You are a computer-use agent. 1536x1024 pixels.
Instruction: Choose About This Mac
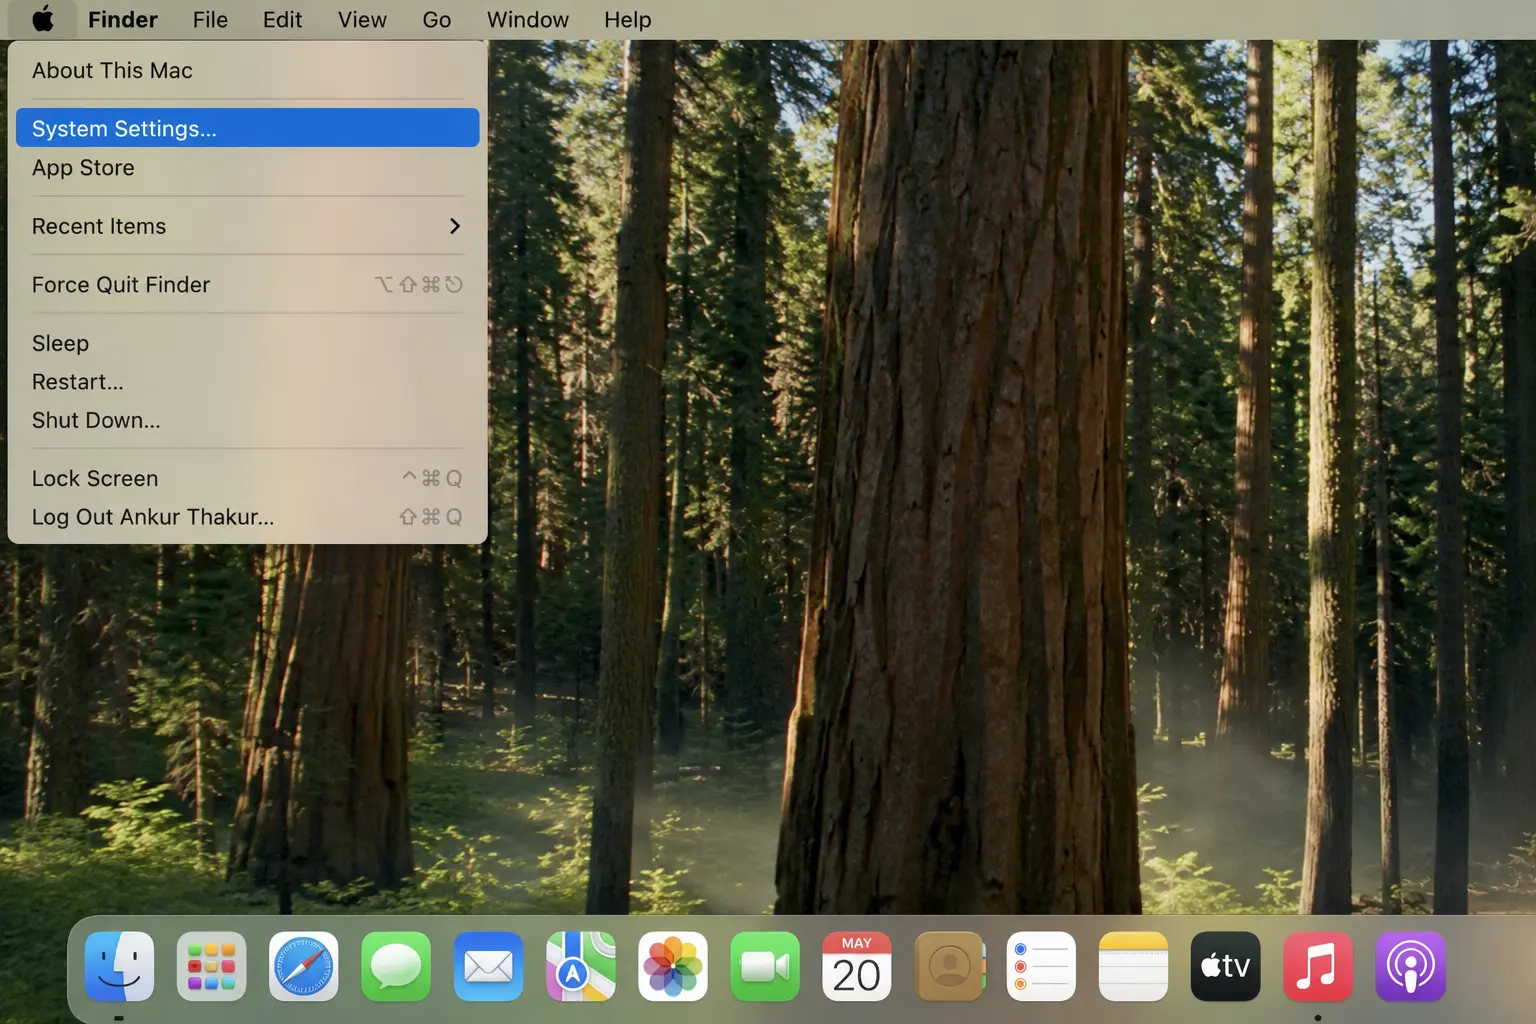(x=247, y=70)
